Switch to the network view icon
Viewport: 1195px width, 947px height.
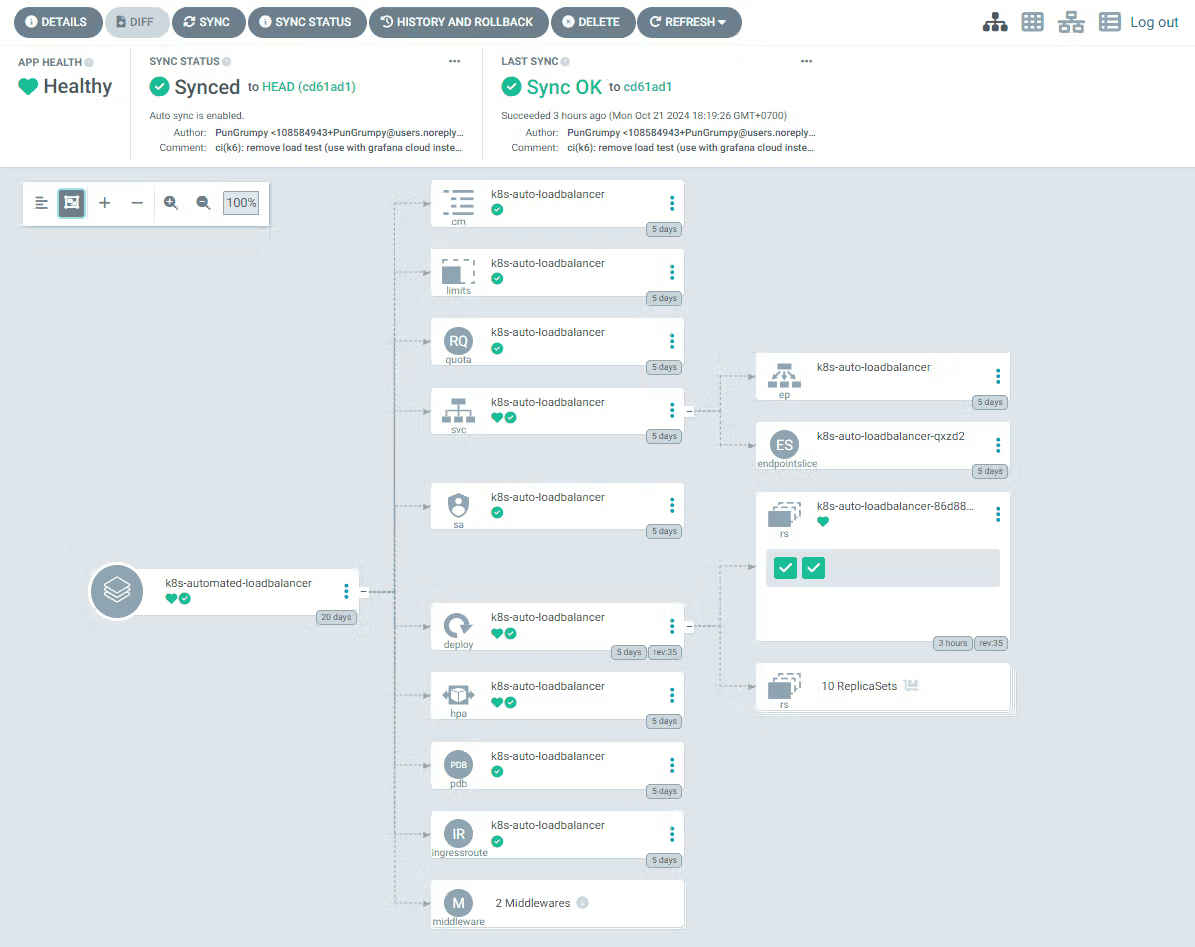[1071, 22]
